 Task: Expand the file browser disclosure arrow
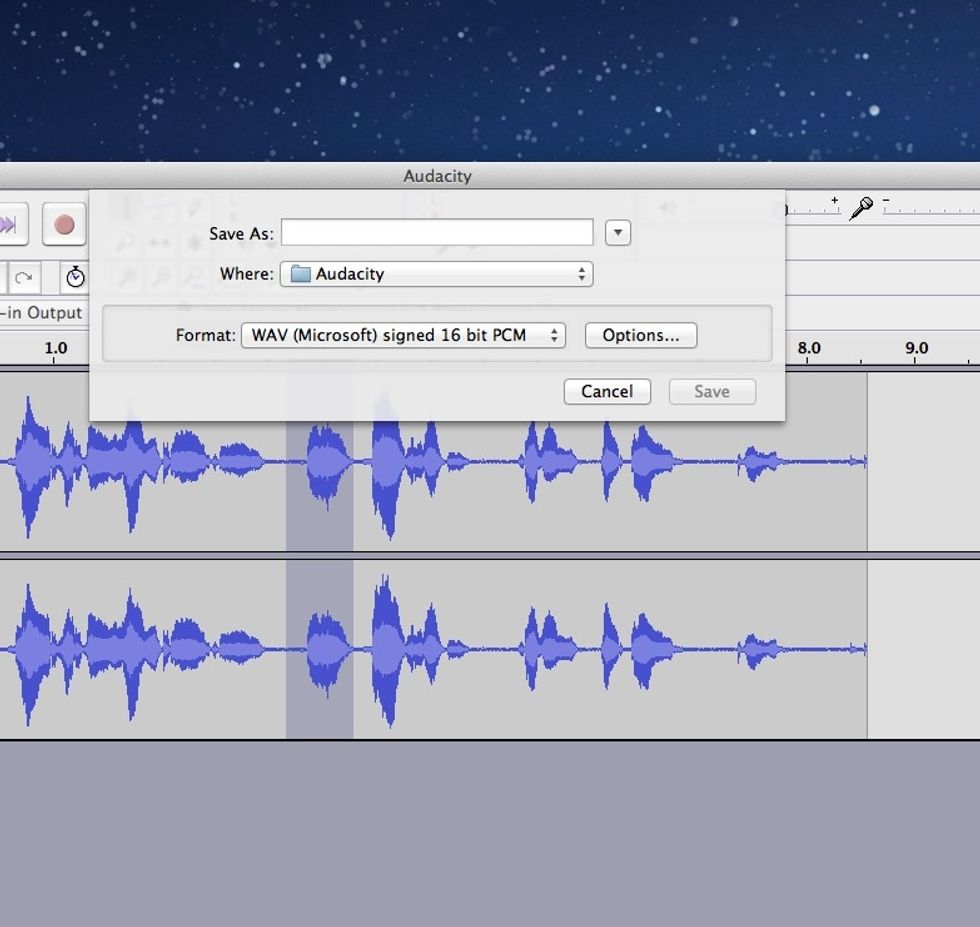point(618,233)
